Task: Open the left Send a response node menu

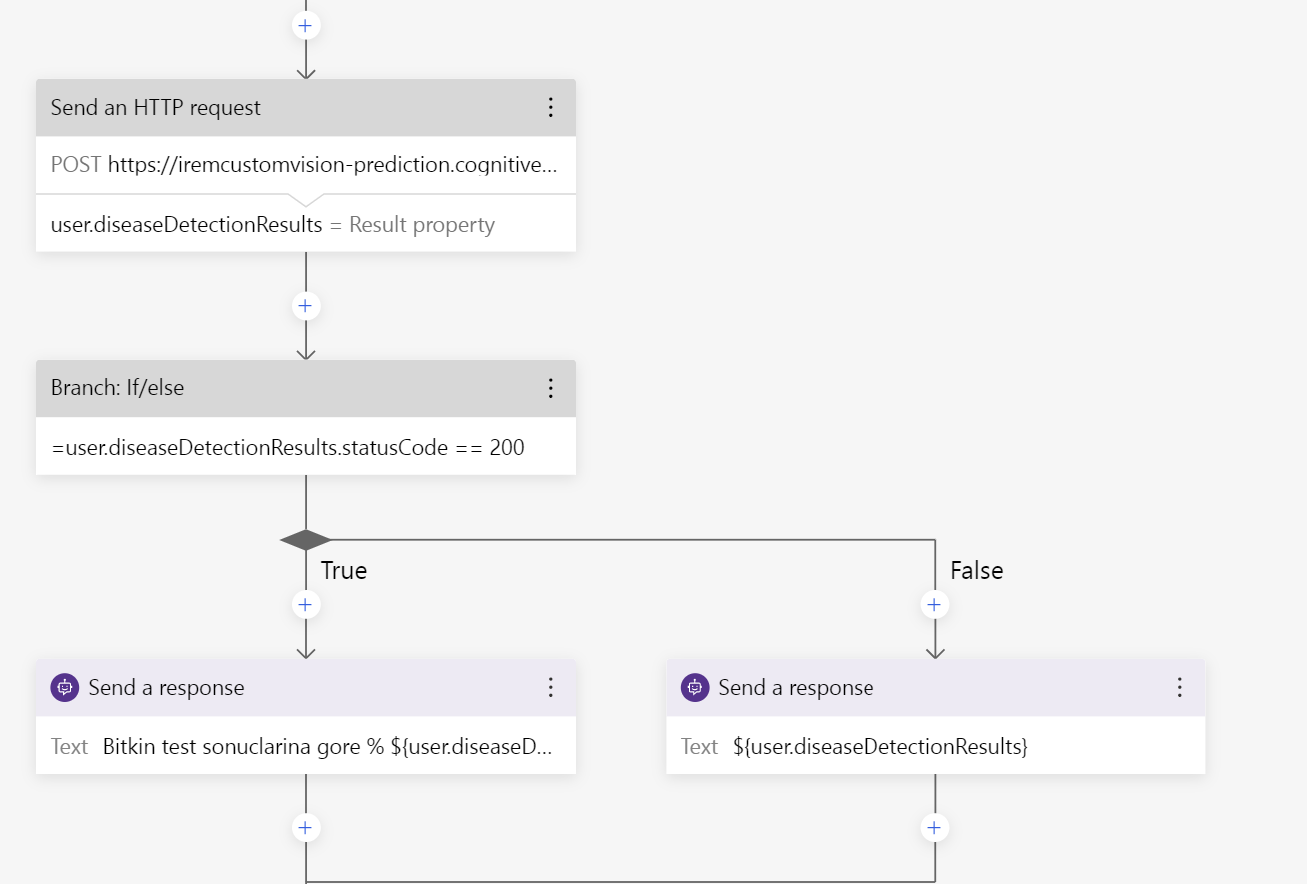Action: click(x=551, y=687)
